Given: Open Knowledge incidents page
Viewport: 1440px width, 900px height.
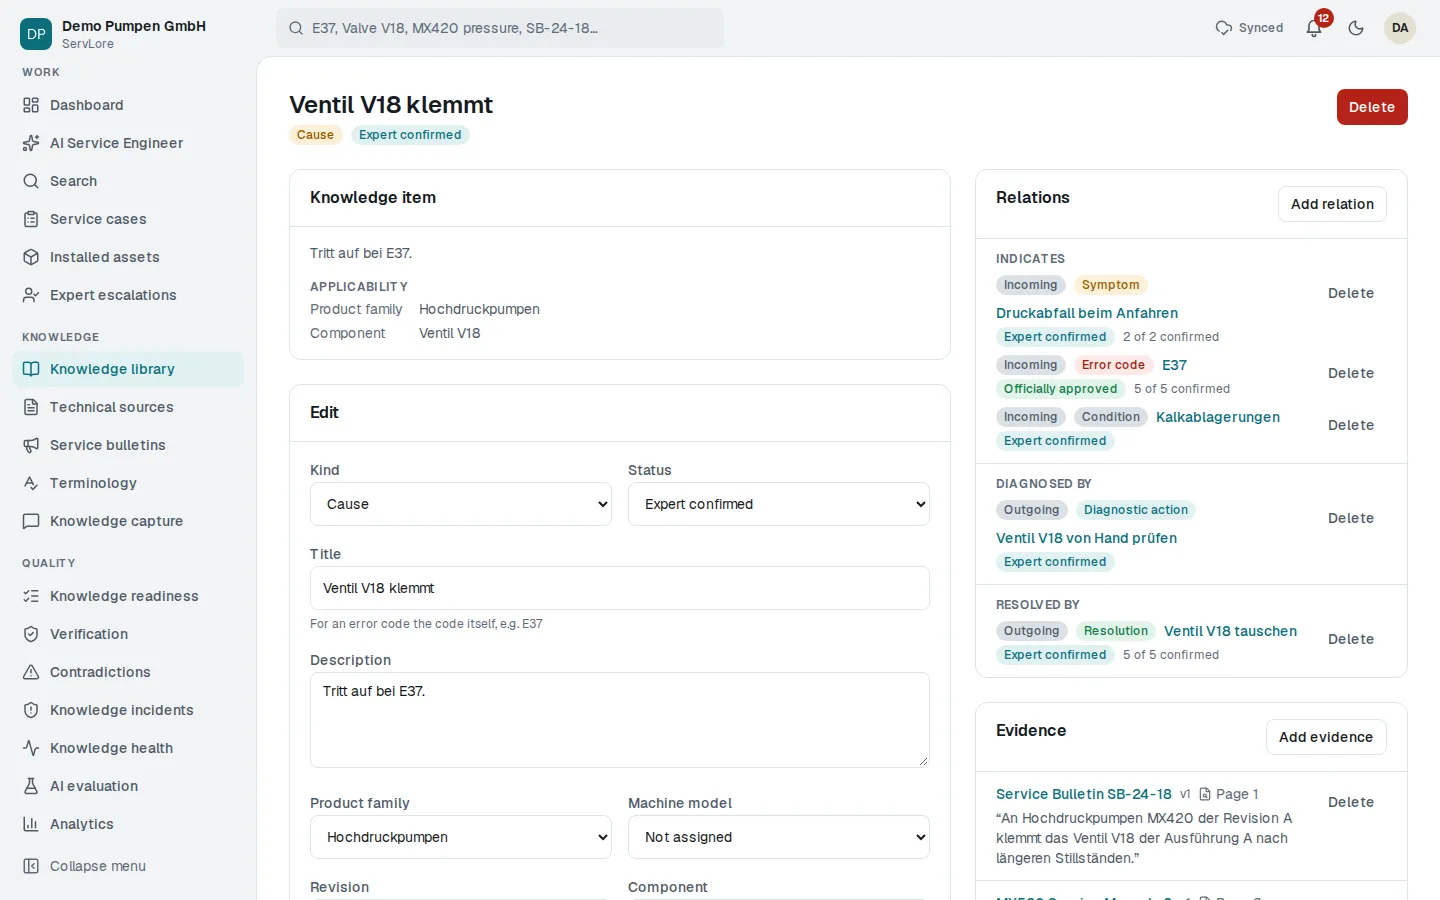Looking at the screenshot, I should (128, 710).
